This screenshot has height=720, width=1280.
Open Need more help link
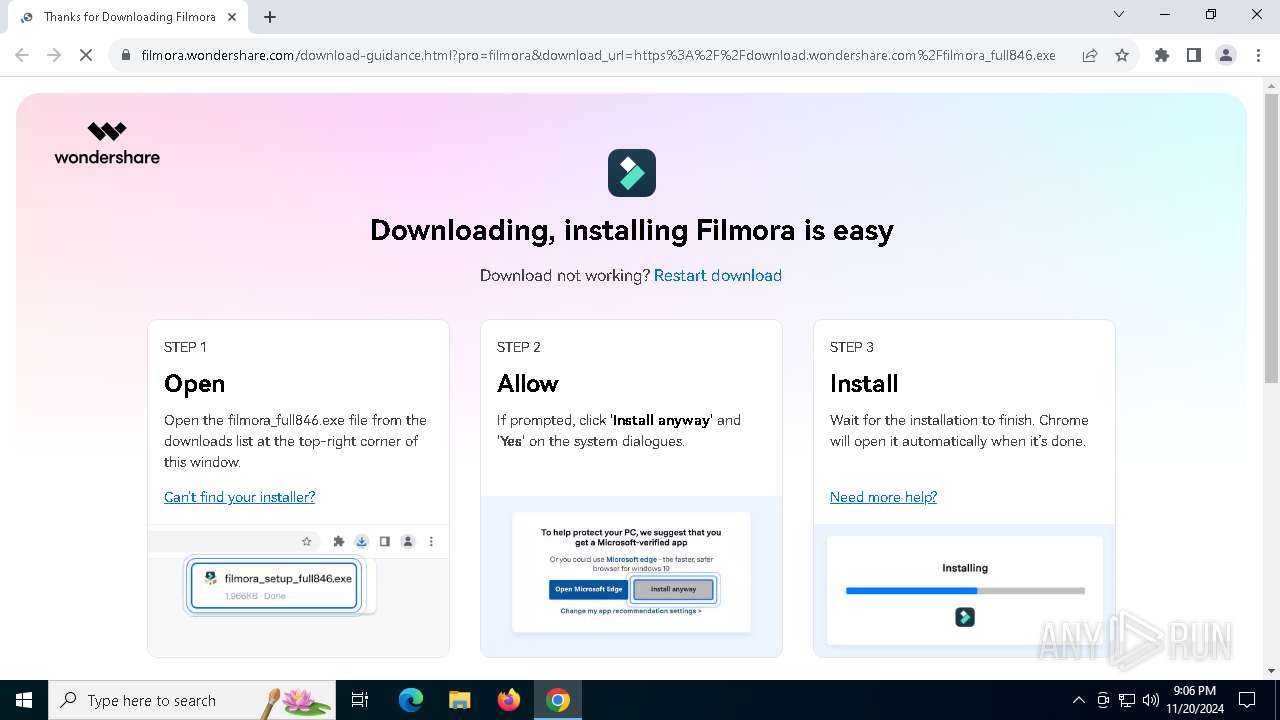pos(883,497)
